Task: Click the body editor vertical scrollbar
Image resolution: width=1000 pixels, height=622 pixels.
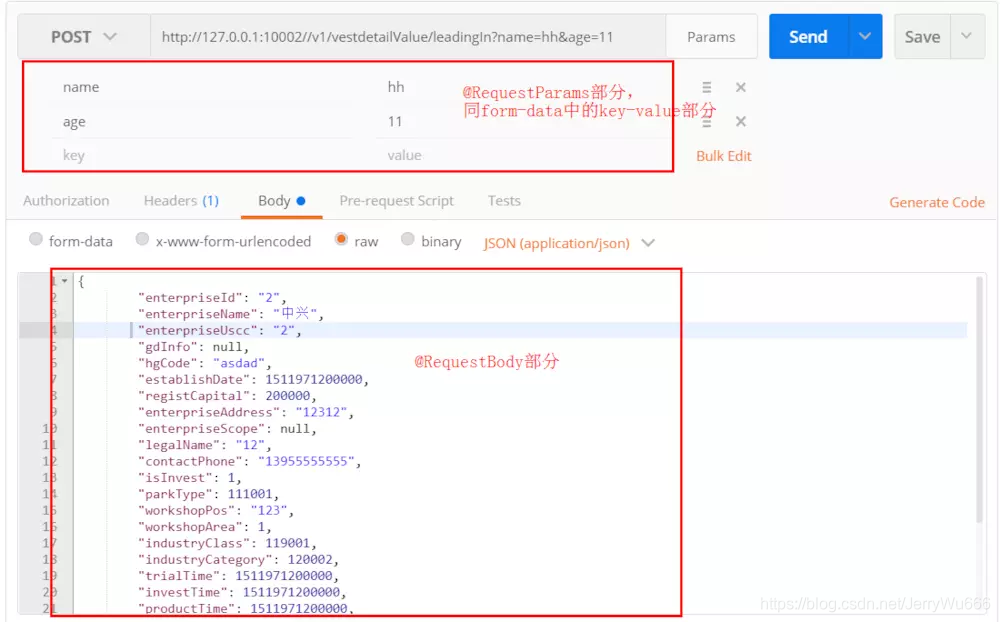Action: pos(981,400)
